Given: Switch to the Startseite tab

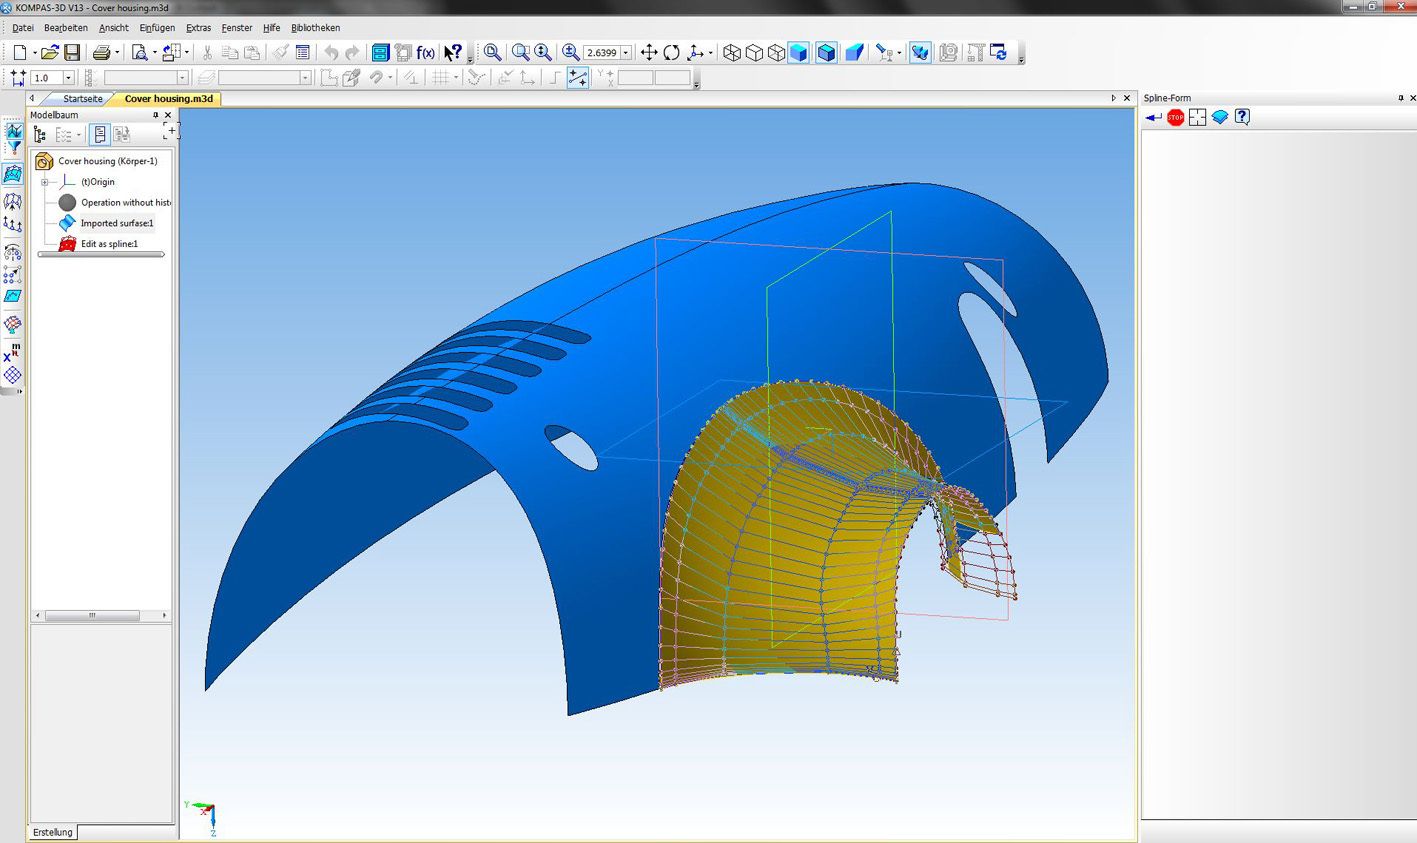Looking at the screenshot, I should (83, 99).
